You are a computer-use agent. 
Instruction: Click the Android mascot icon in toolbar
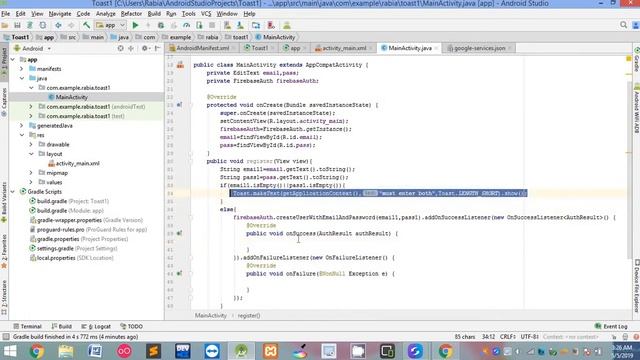pyautogui.click(x=287, y=25)
